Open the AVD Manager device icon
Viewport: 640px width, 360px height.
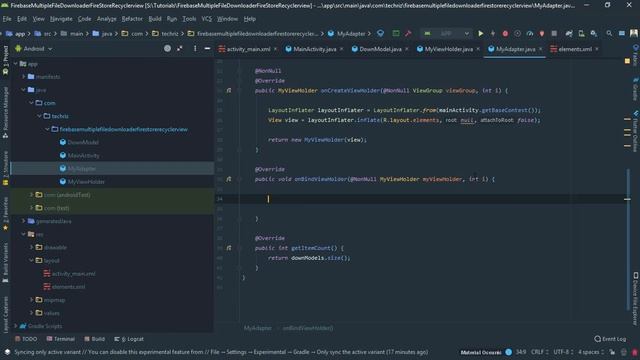[x=581, y=33]
